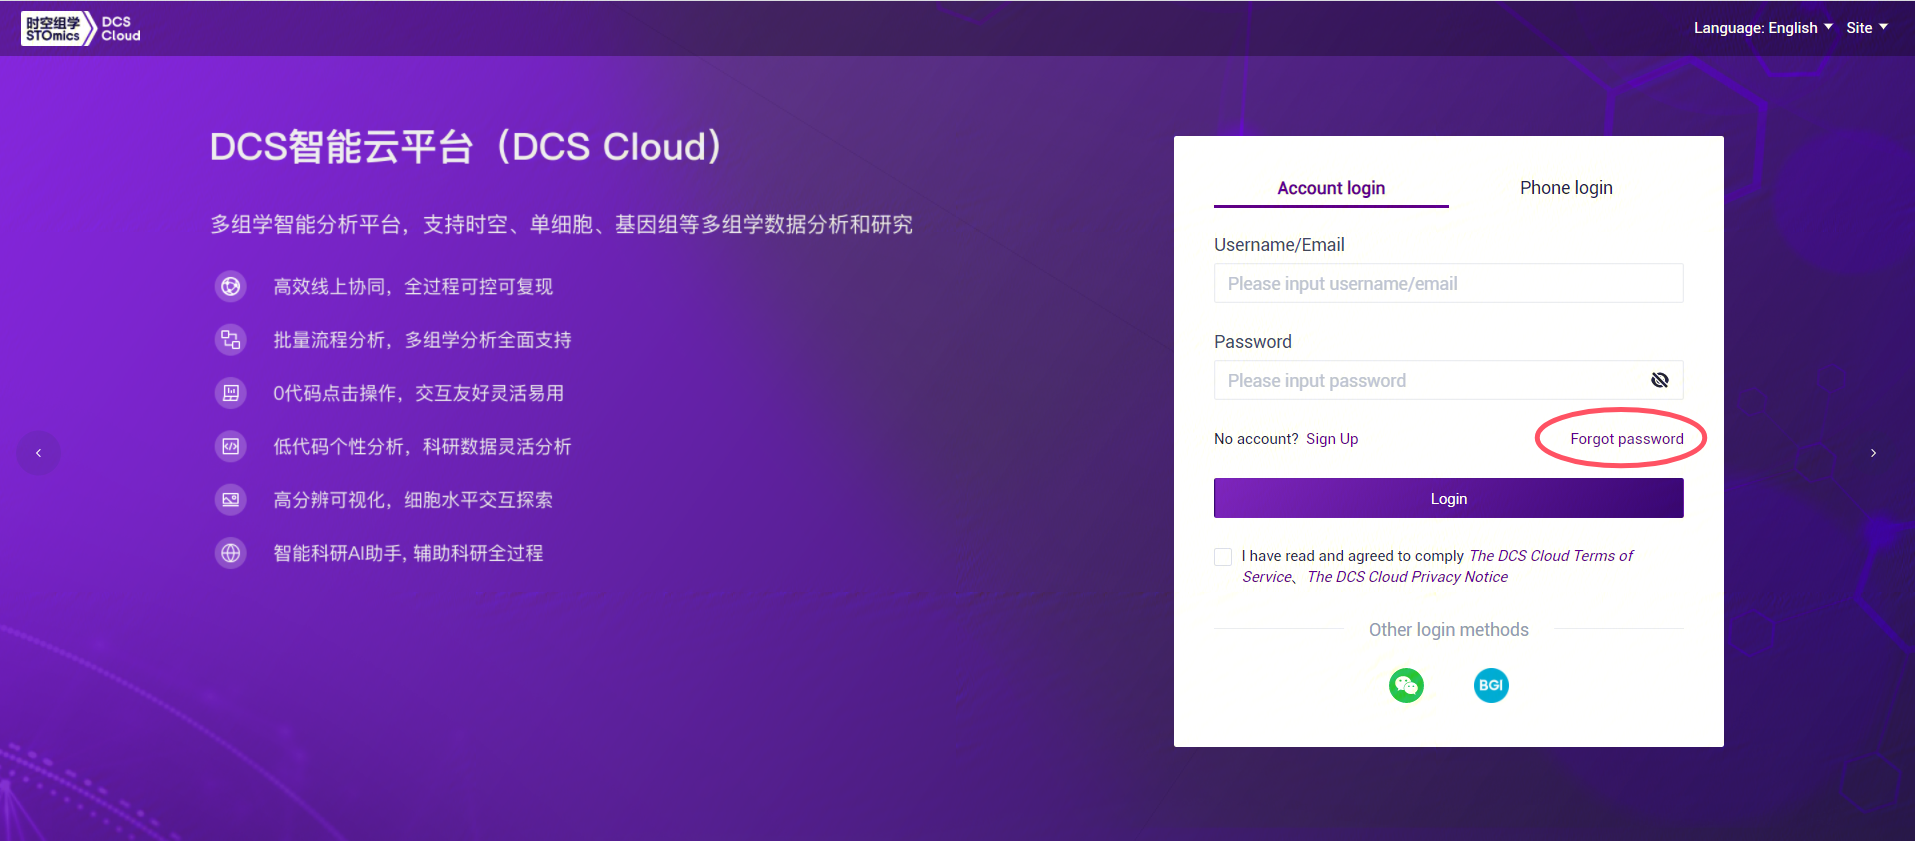Switch to the Phone login tab
The width and height of the screenshot is (1915, 841).
[x=1566, y=188]
